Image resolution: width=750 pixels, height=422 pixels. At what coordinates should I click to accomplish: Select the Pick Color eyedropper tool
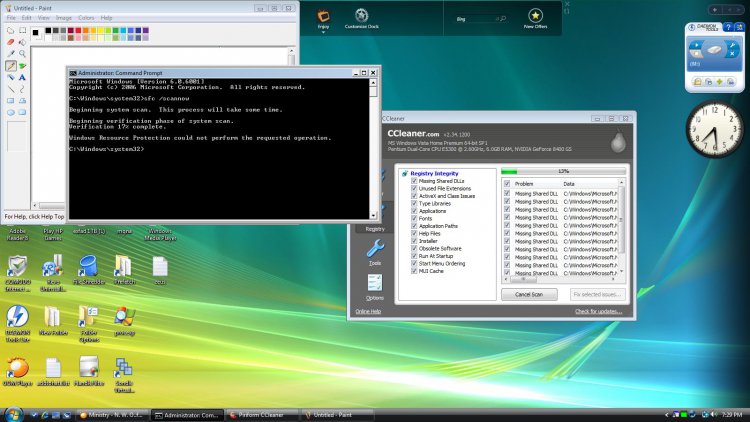(x=11, y=54)
